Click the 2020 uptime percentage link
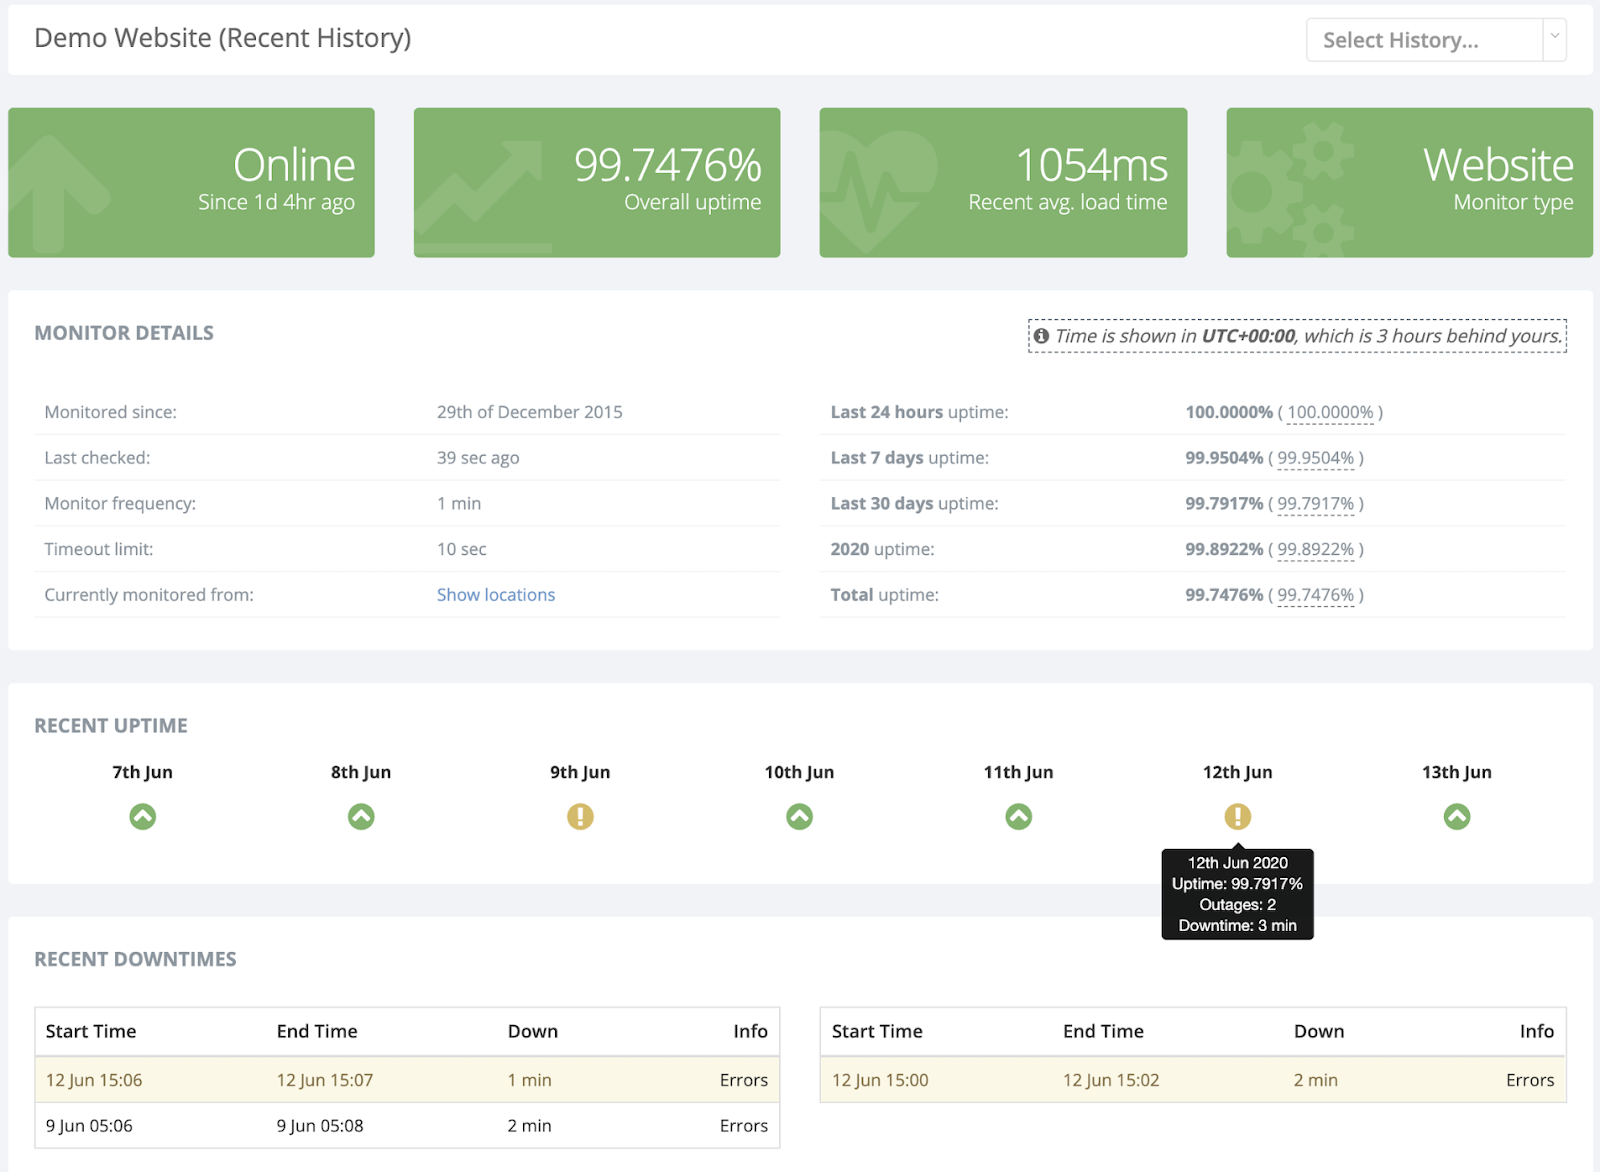 click(1317, 549)
